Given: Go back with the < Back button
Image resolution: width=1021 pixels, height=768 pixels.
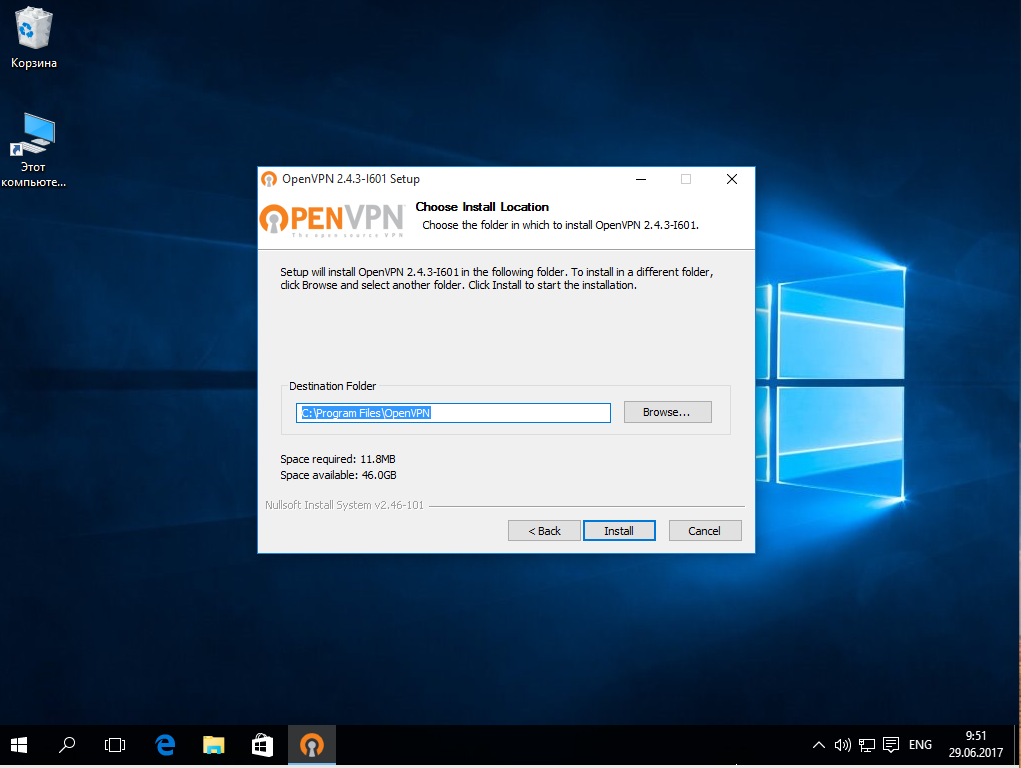Looking at the screenshot, I should [544, 531].
